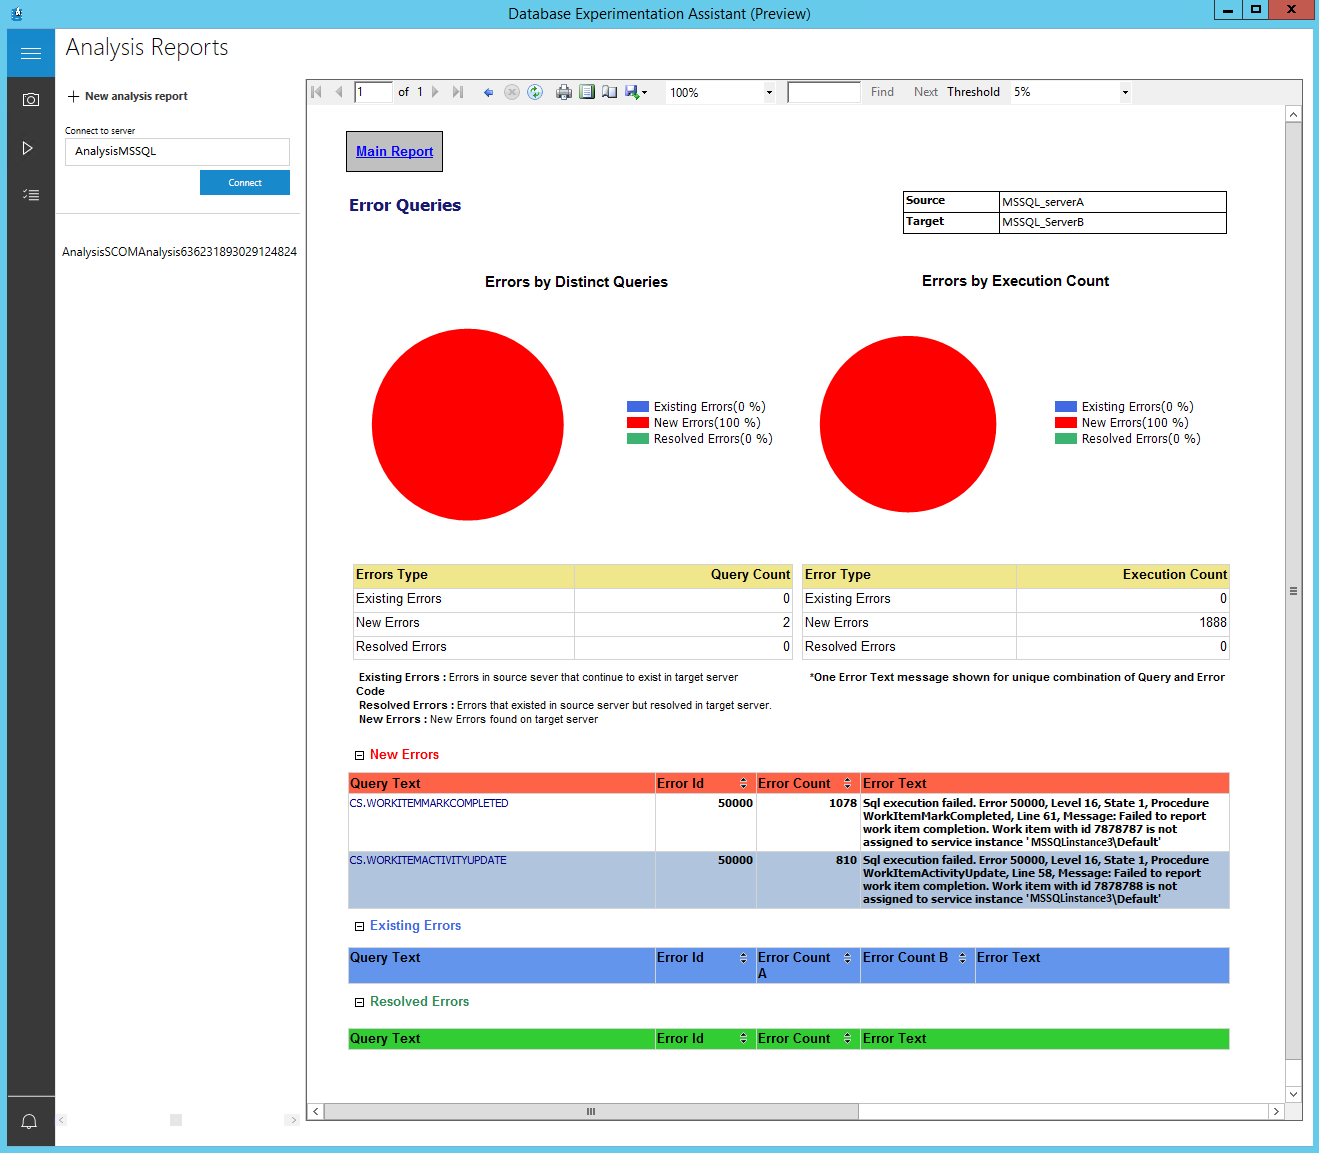
Task: Collapse the Resolved Errors section
Action: tap(360, 1002)
